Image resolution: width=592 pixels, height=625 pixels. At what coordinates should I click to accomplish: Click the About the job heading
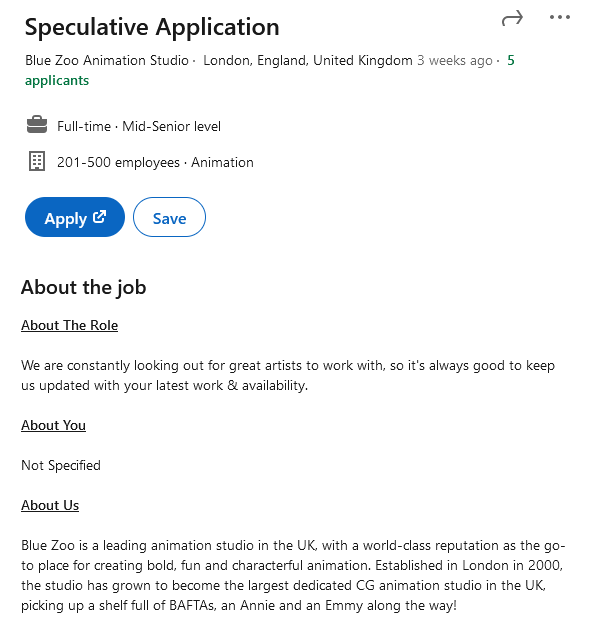[84, 287]
